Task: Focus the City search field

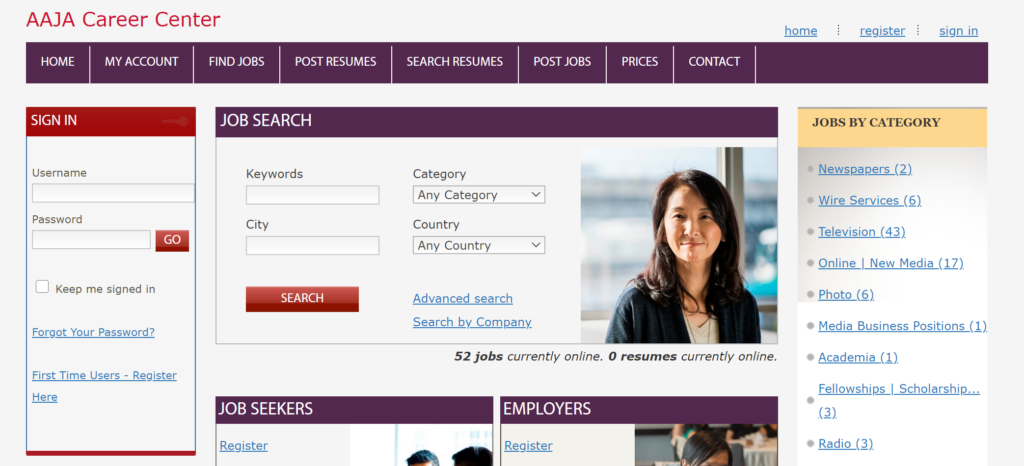Action: click(312, 245)
